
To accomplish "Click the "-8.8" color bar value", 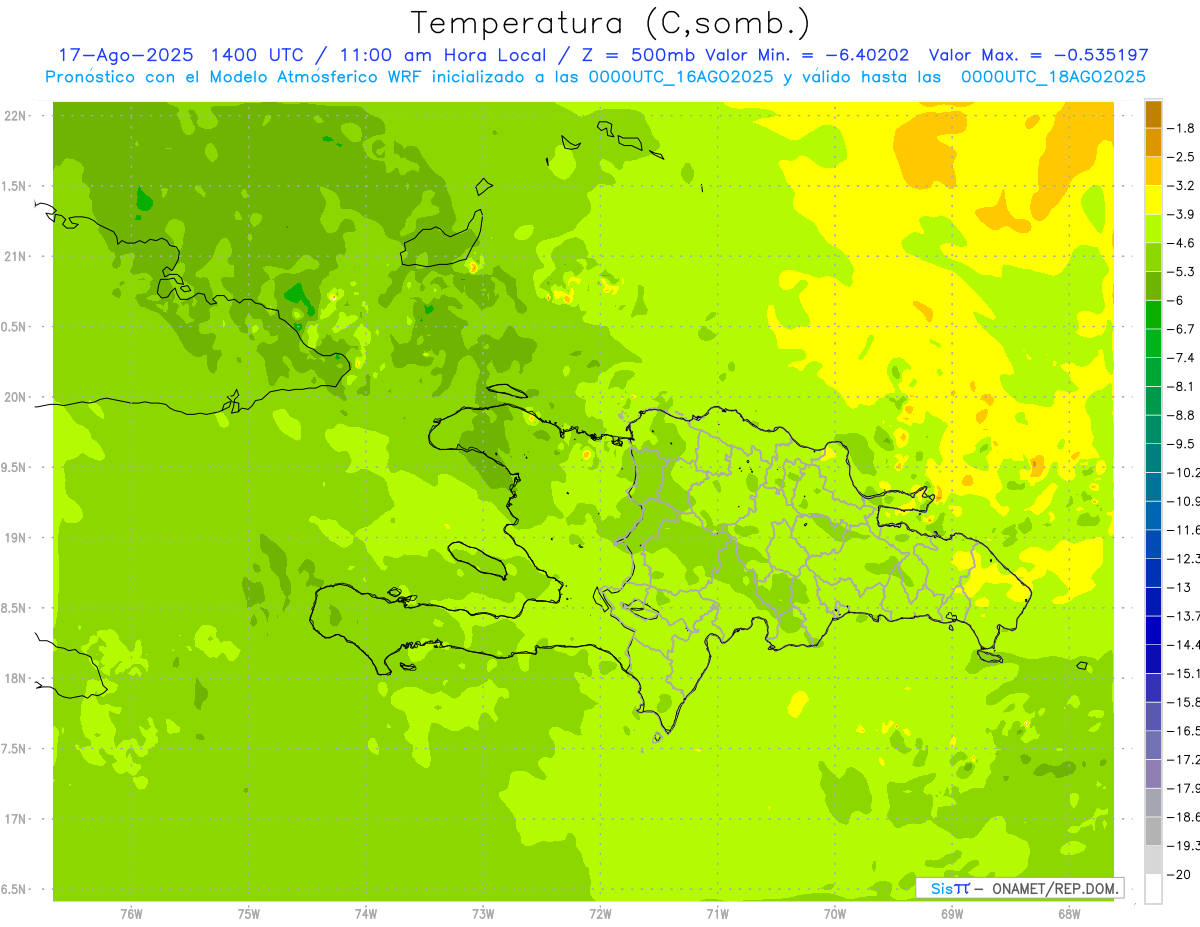I will tap(1181, 415).
